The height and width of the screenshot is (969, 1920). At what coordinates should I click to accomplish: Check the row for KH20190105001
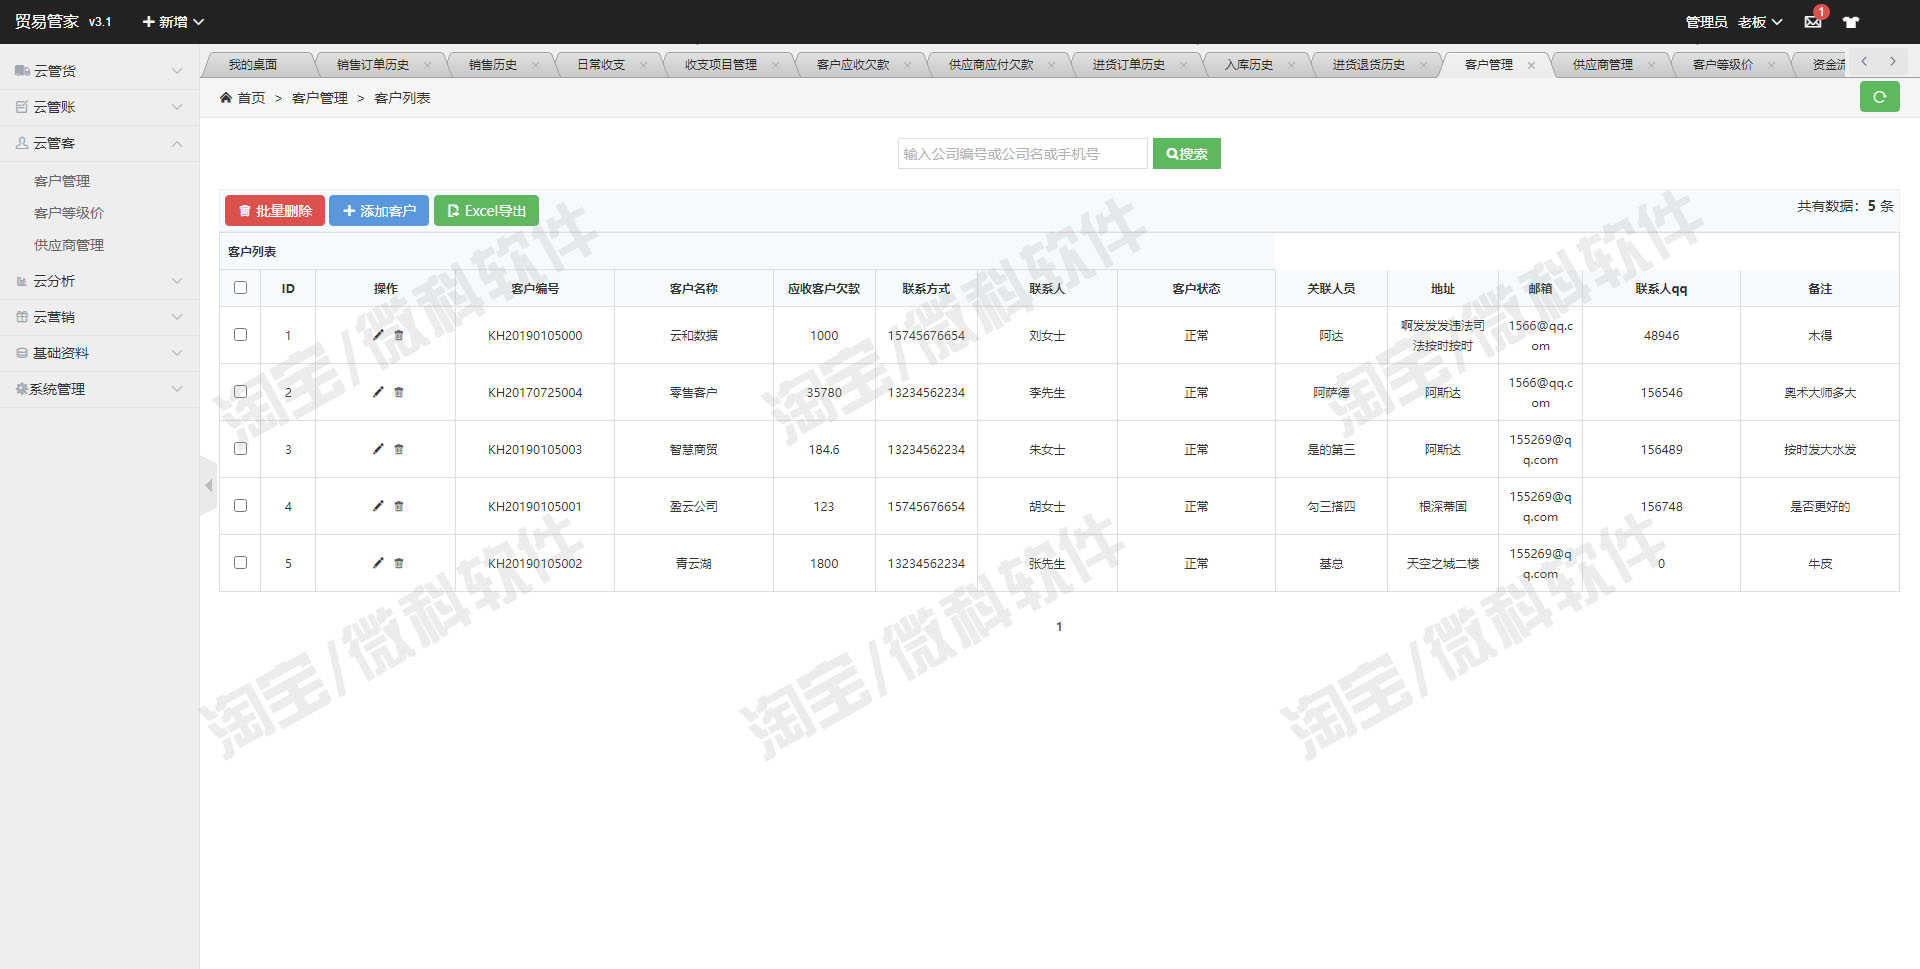[240, 505]
